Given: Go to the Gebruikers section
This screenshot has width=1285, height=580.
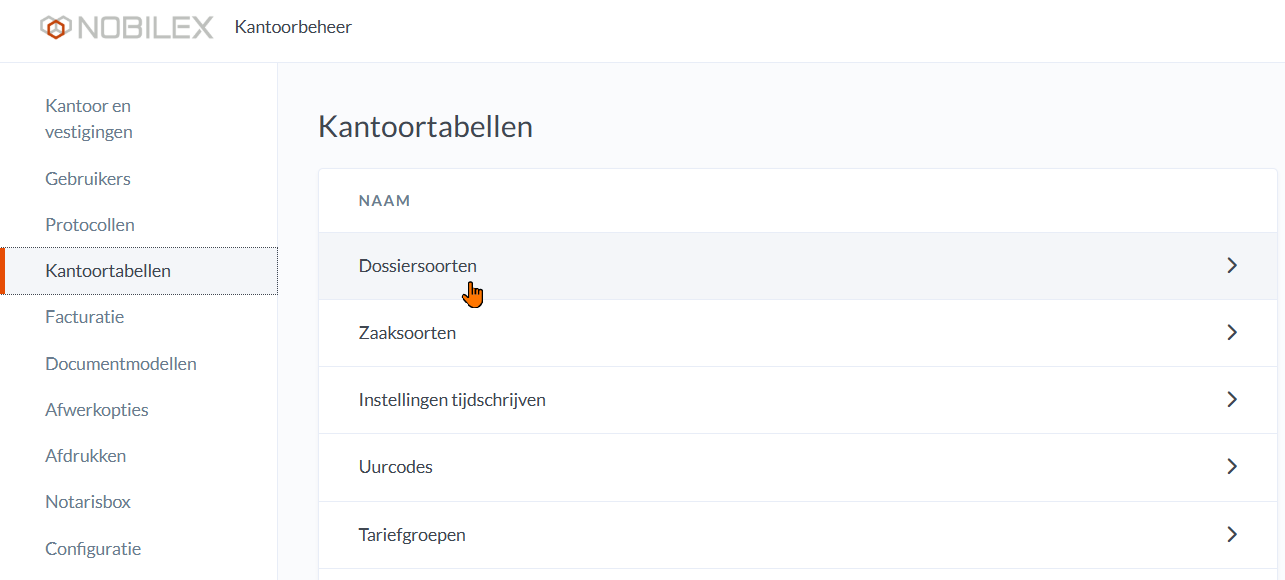Looking at the screenshot, I should point(88,179).
